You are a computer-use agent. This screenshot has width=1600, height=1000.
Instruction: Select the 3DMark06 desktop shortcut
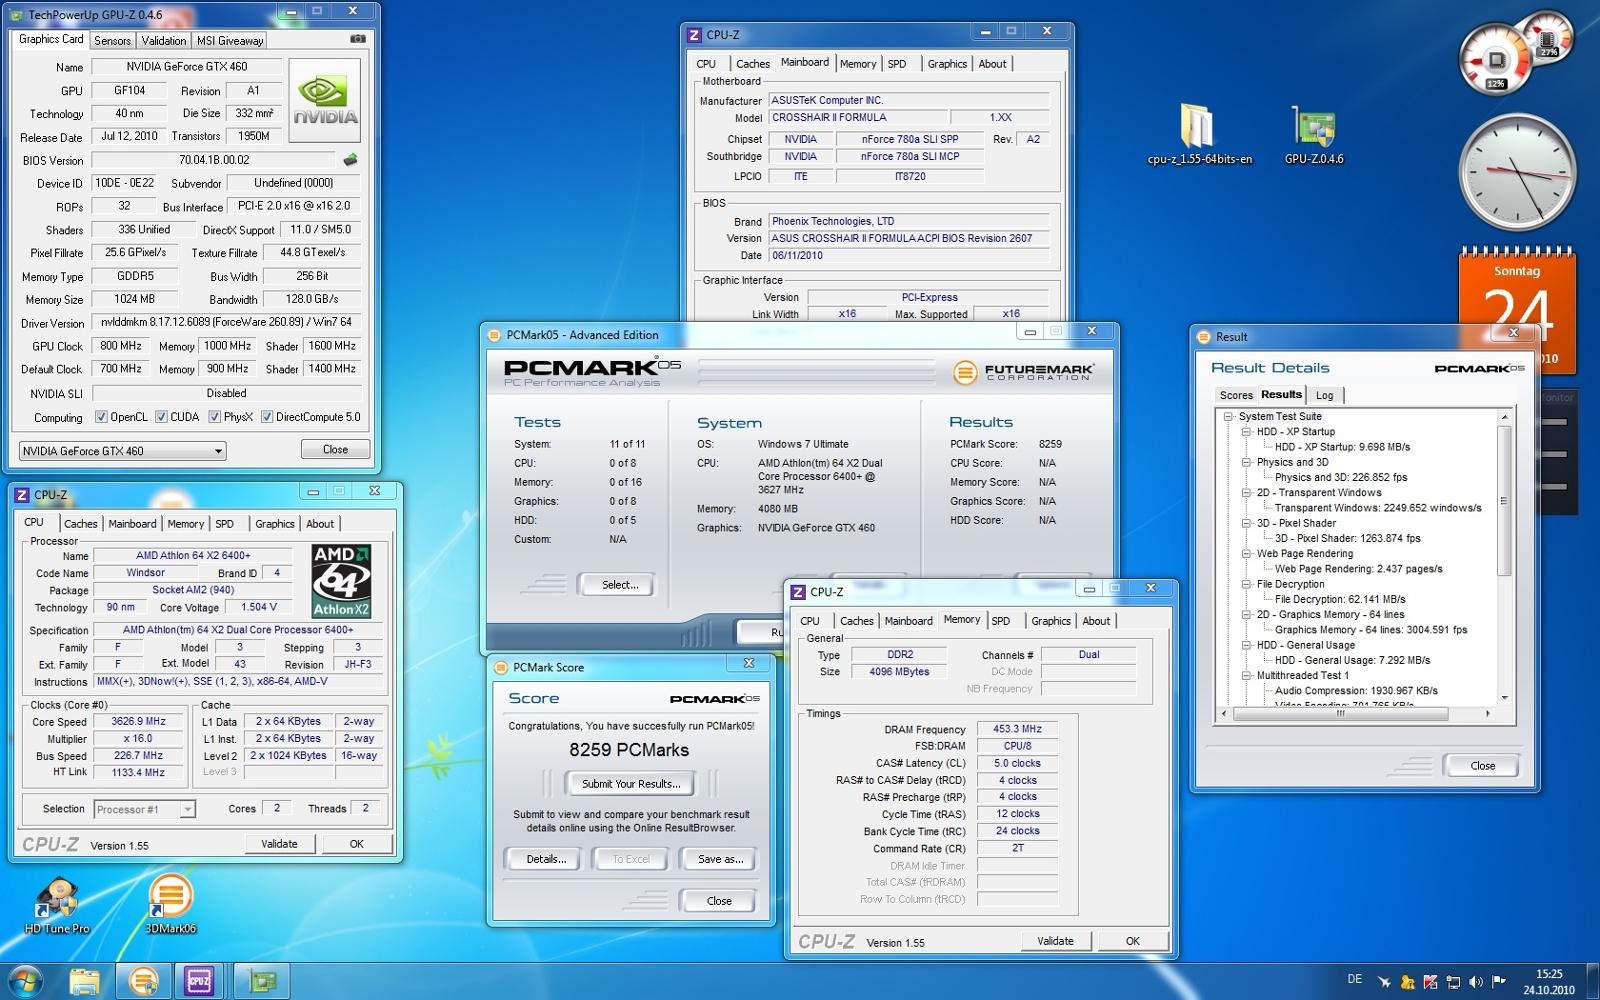pos(171,905)
